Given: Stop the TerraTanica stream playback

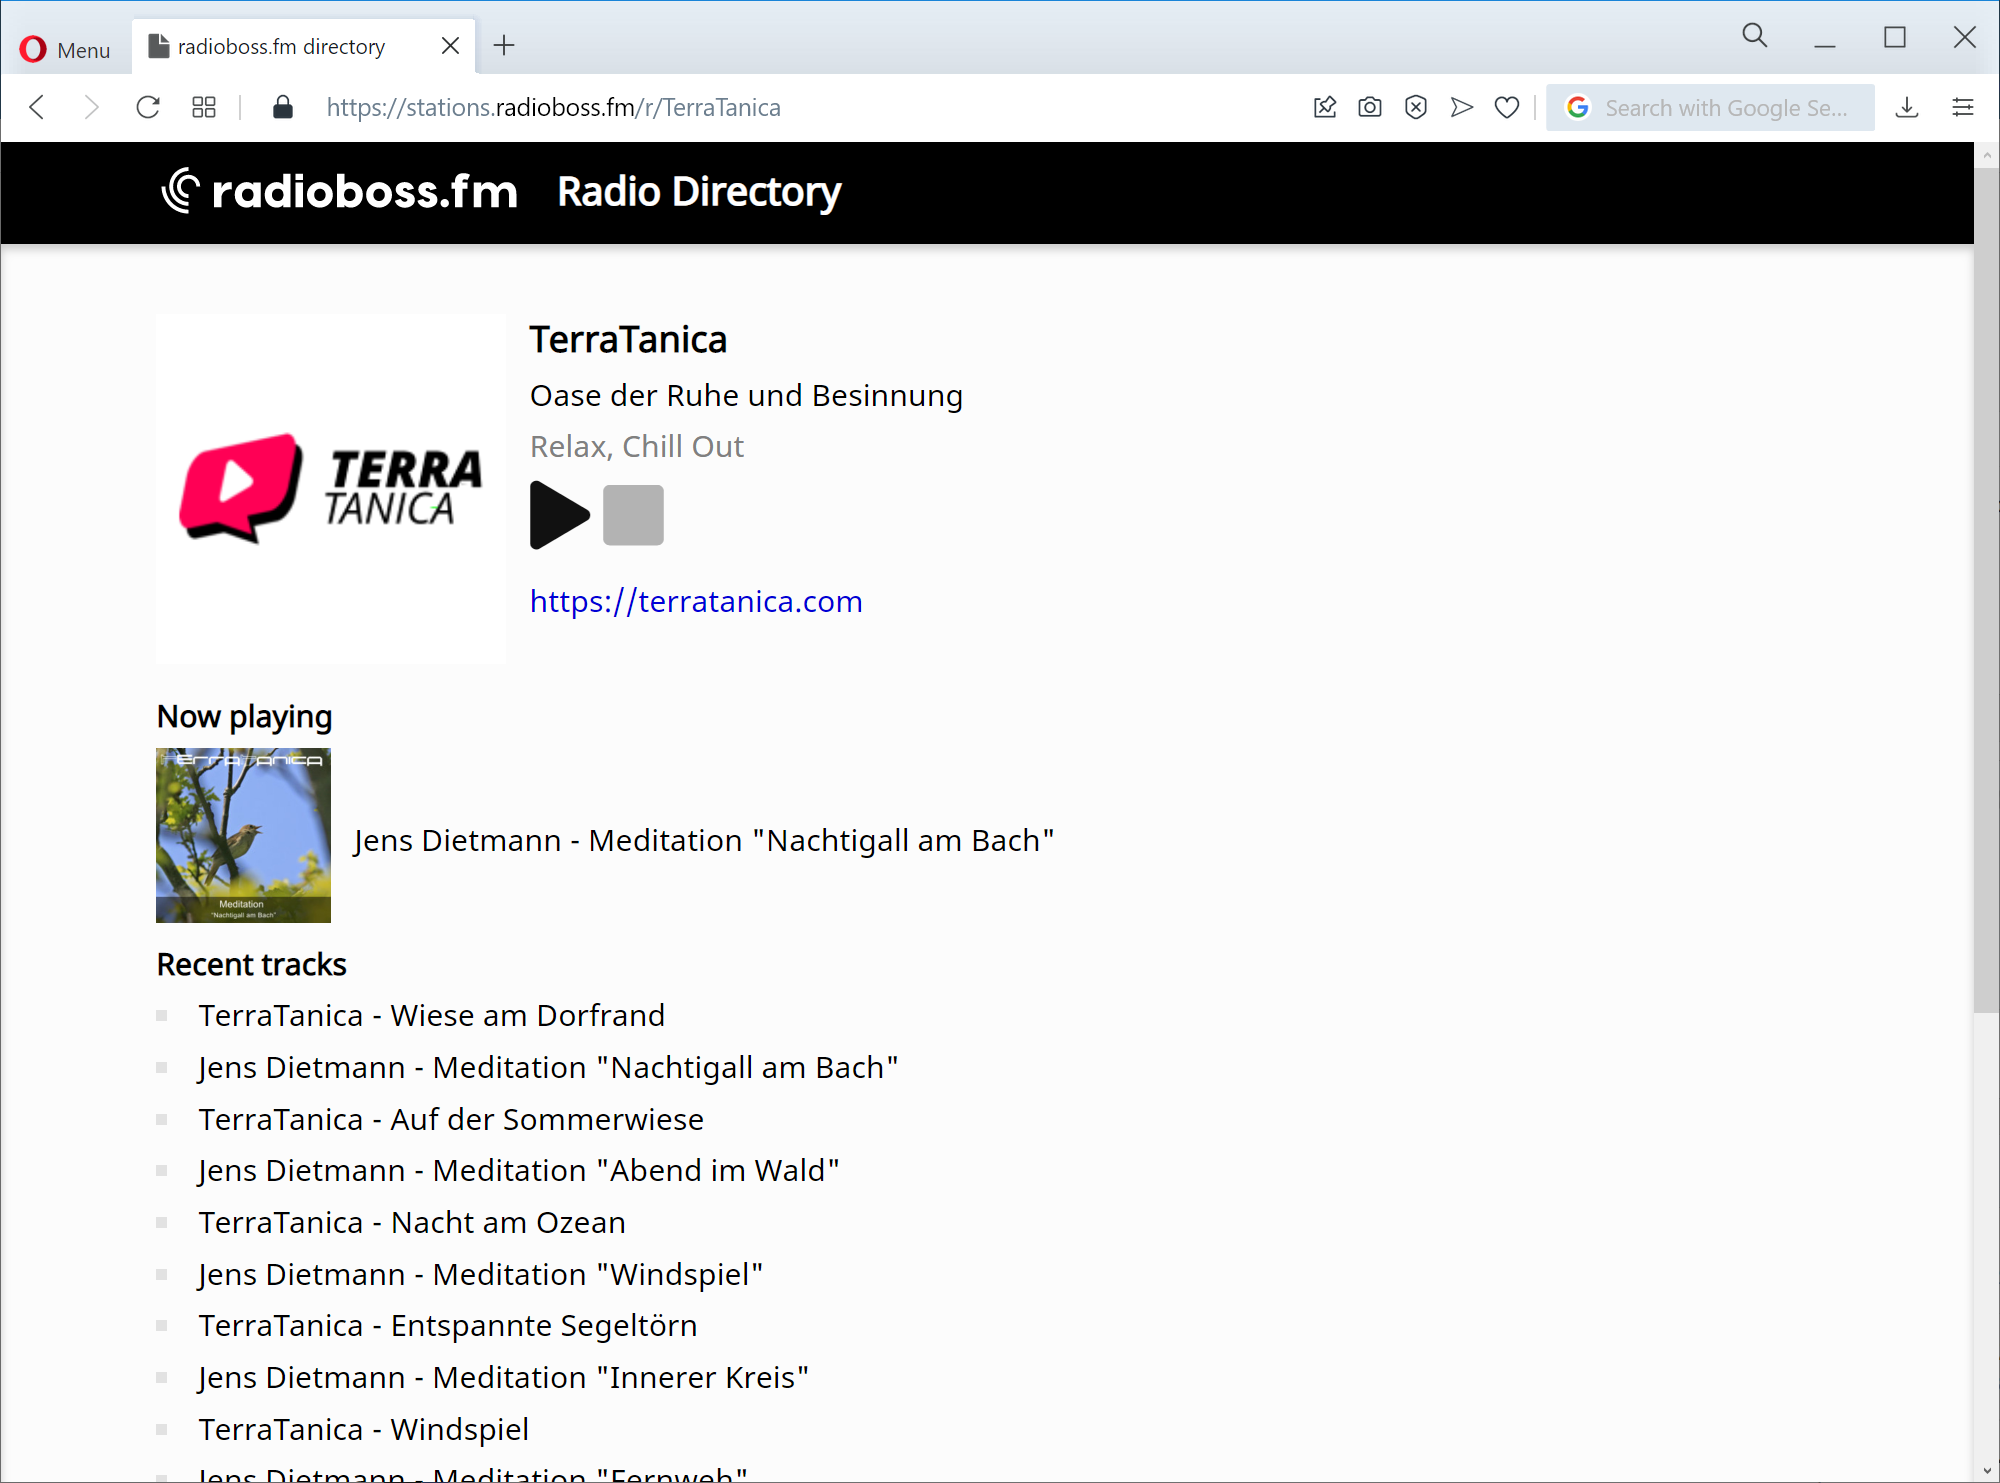Looking at the screenshot, I should (x=633, y=515).
